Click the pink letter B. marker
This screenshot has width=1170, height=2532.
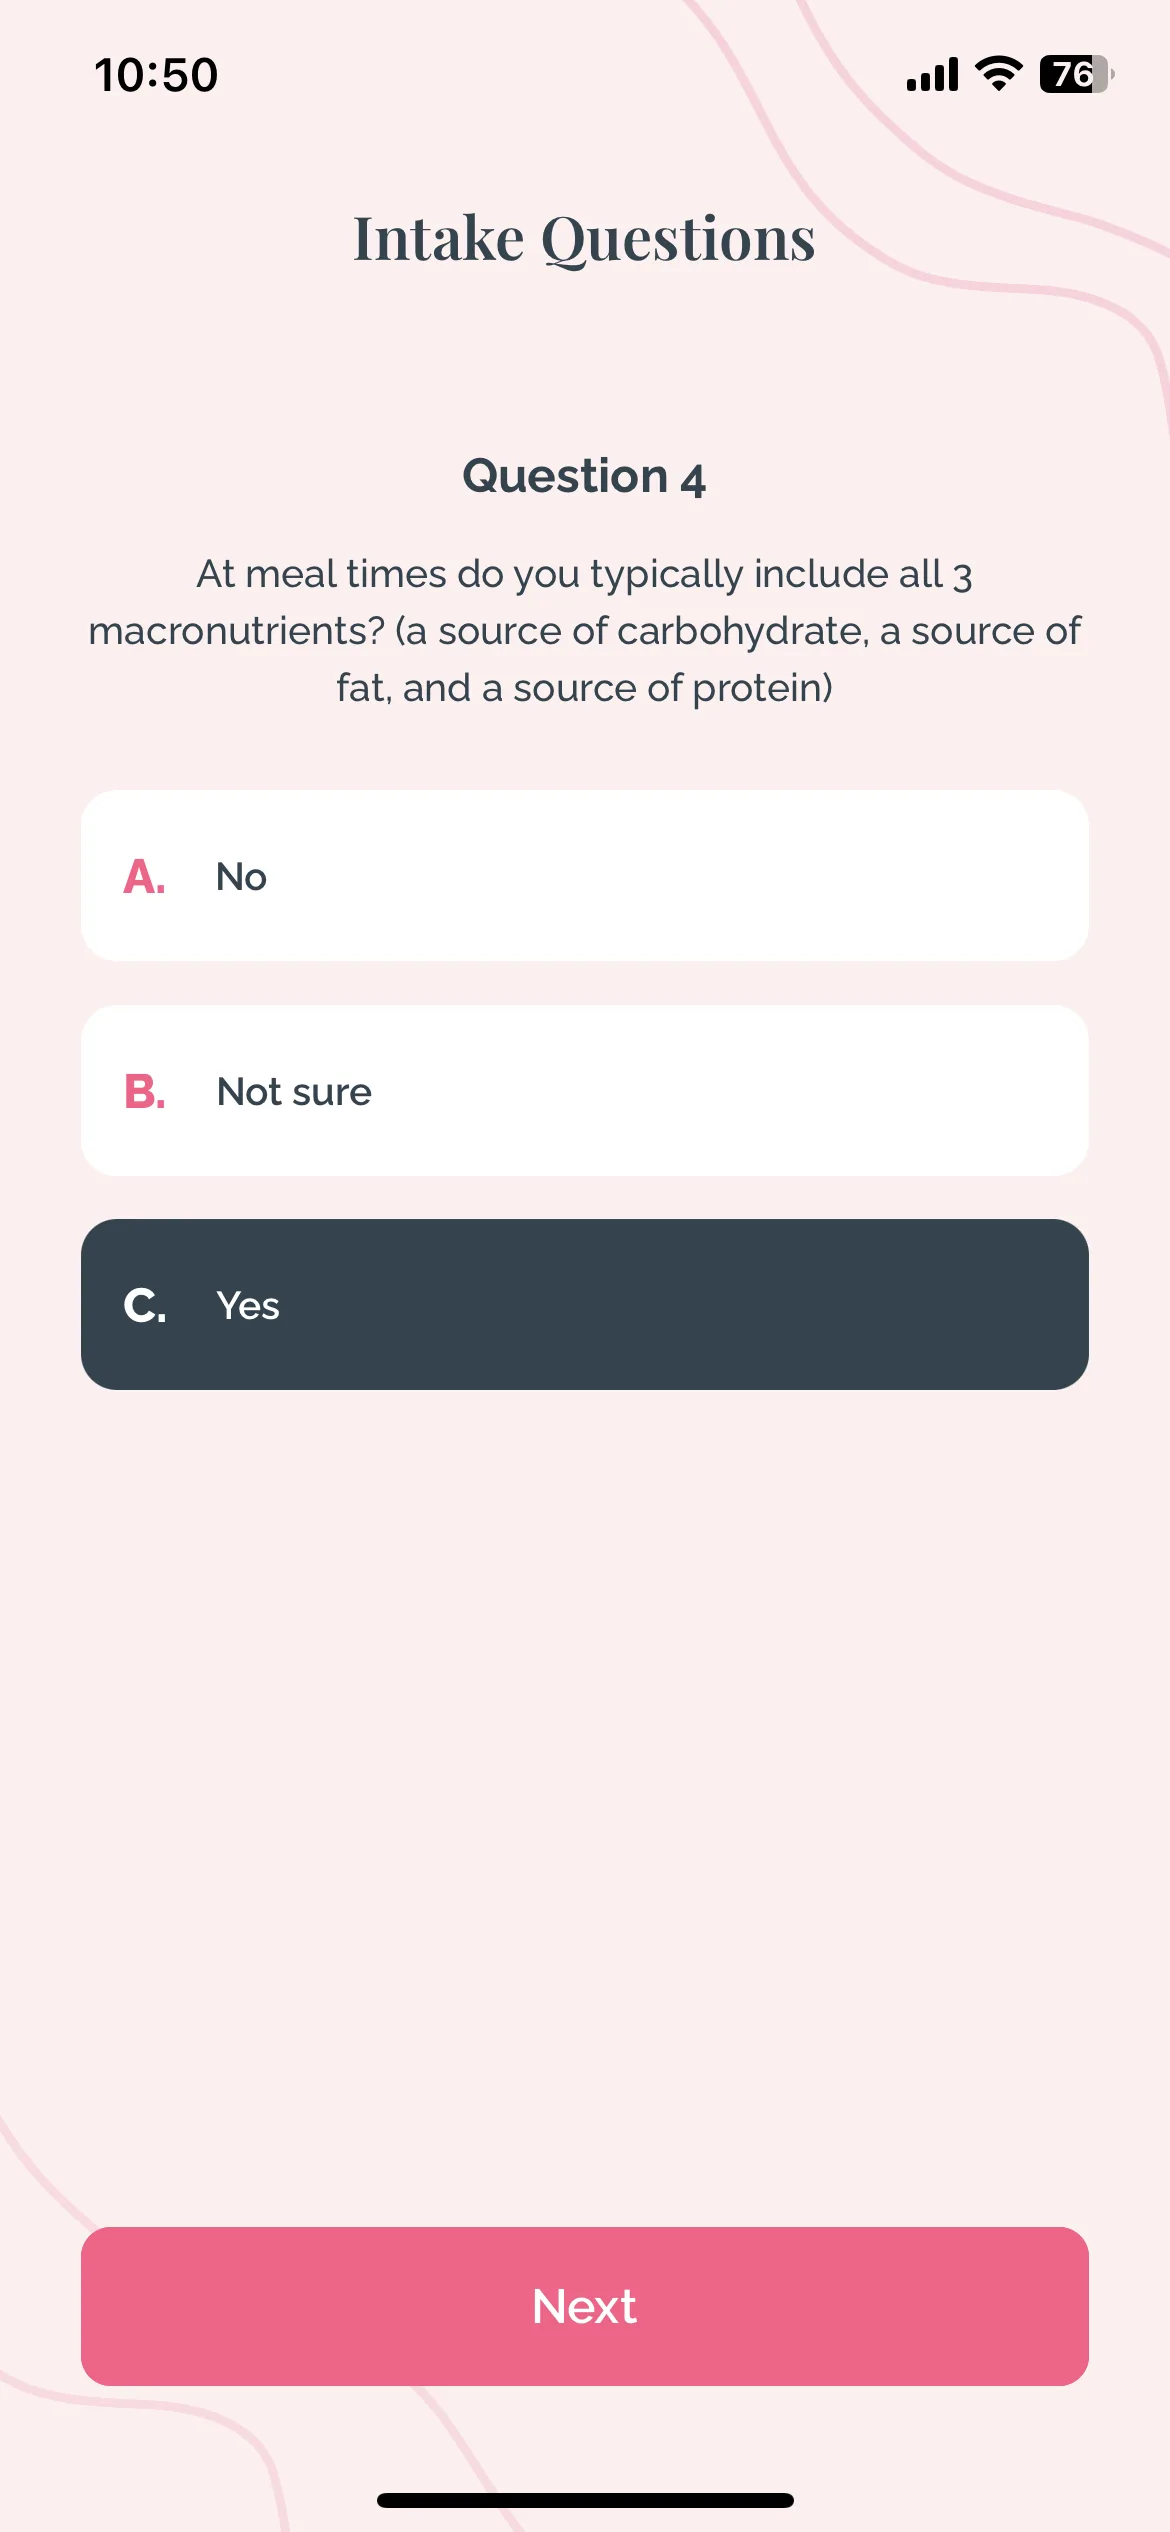(144, 1091)
